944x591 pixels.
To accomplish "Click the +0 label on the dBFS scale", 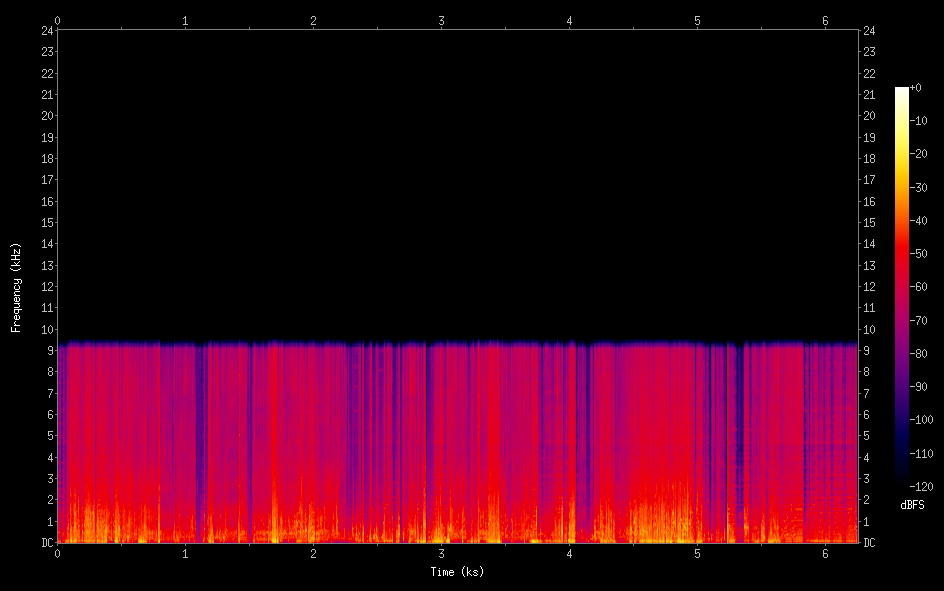I will 916,88.
